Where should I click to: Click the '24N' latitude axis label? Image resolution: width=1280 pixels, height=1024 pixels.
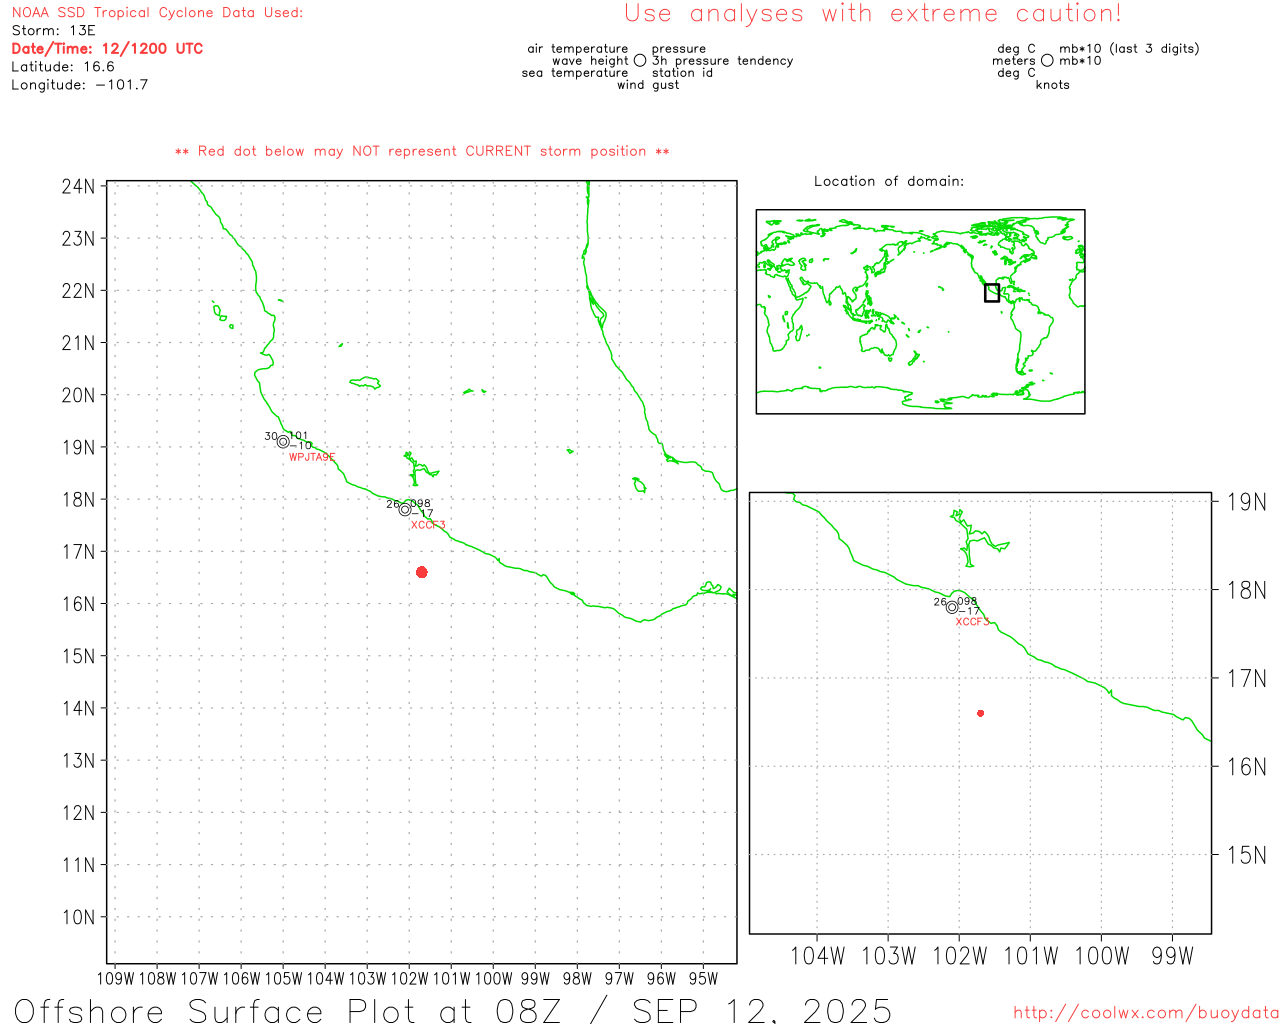79,187
